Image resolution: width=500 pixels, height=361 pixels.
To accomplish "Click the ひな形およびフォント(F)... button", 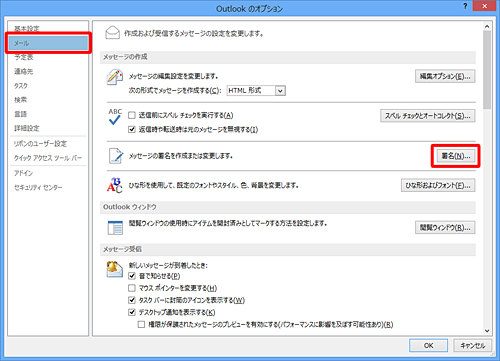I will click(x=438, y=185).
